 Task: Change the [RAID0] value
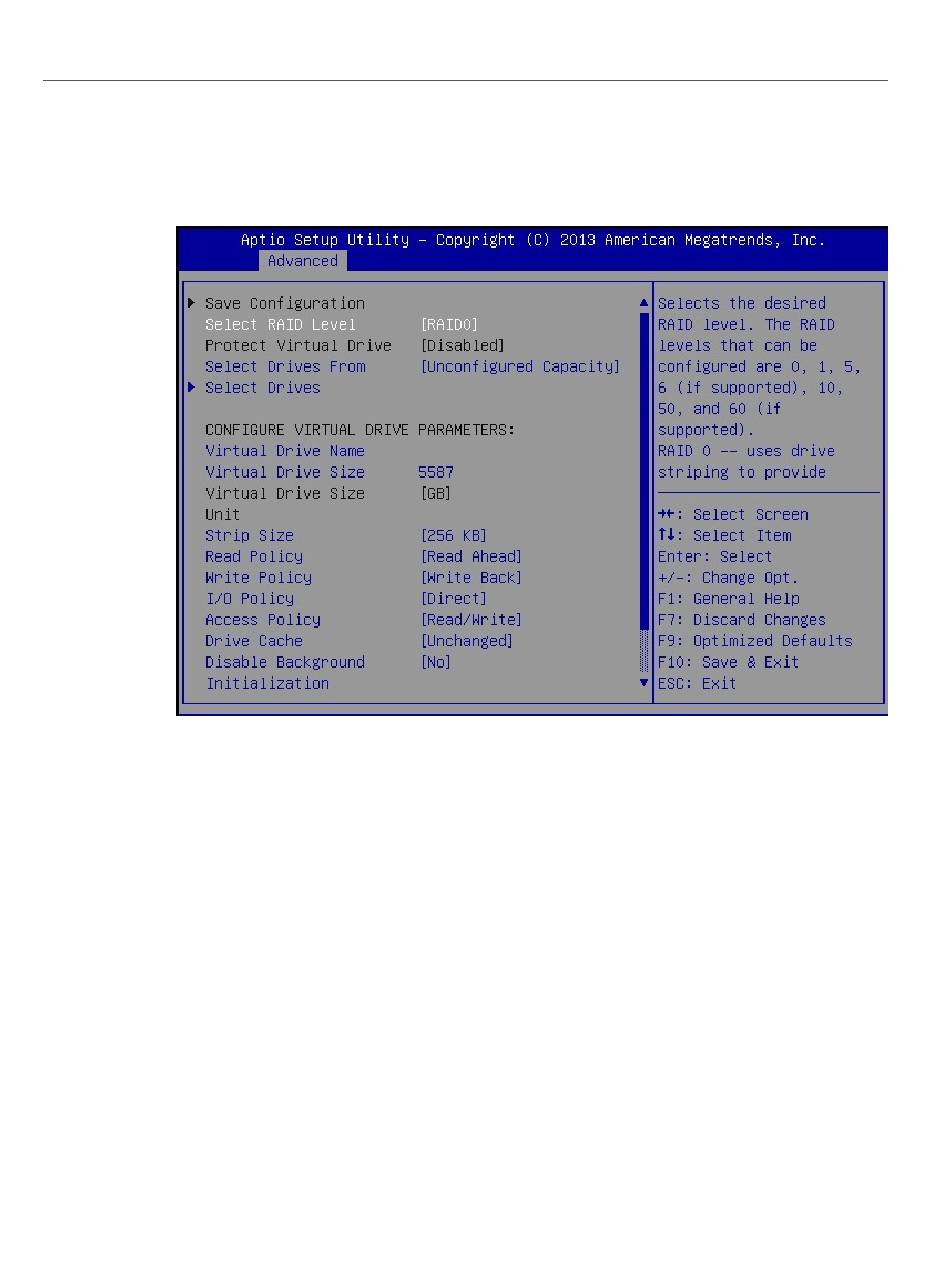click(449, 324)
